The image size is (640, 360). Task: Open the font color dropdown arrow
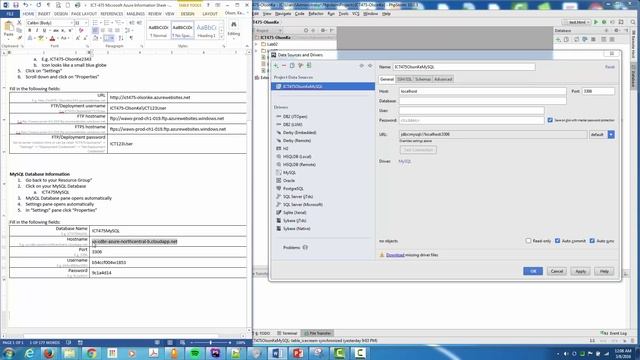click(58, 38)
